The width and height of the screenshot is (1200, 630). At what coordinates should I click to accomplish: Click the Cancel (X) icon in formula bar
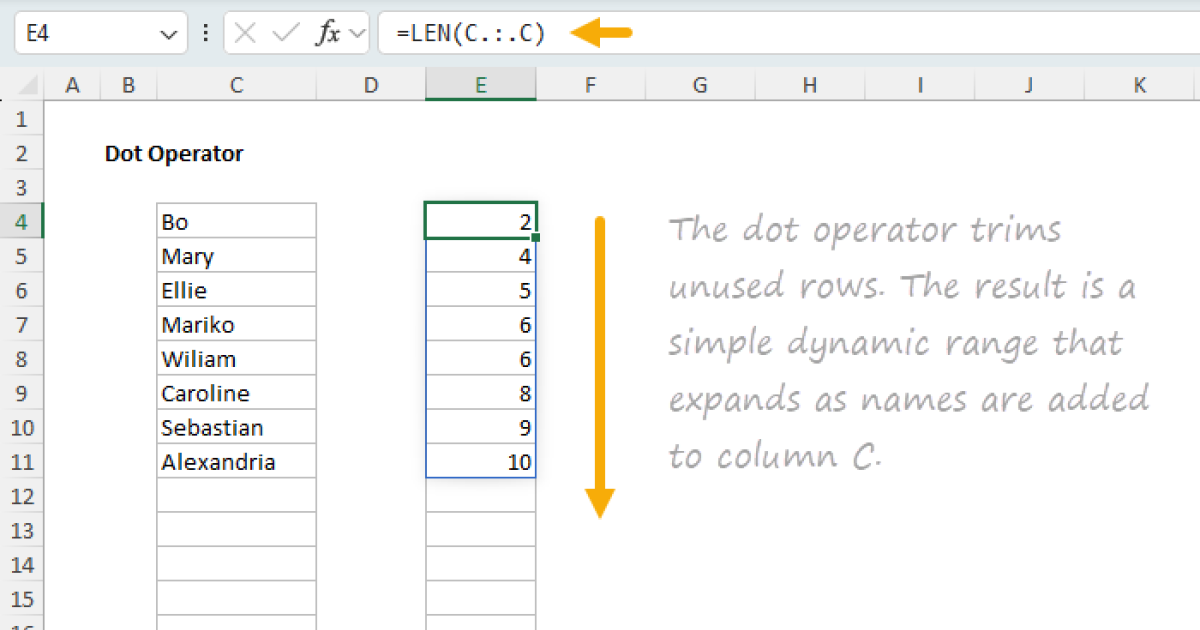click(246, 33)
